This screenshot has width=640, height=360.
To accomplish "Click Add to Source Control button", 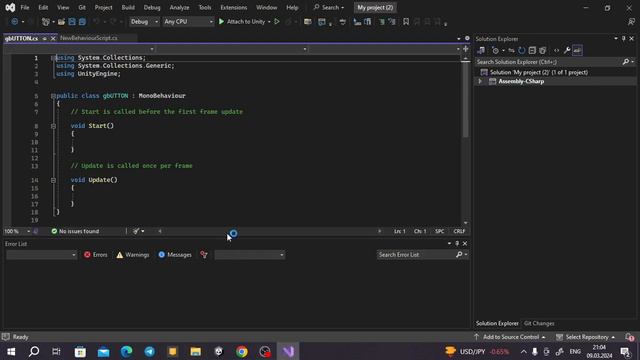I will pyautogui.click(x=509, y=337).
